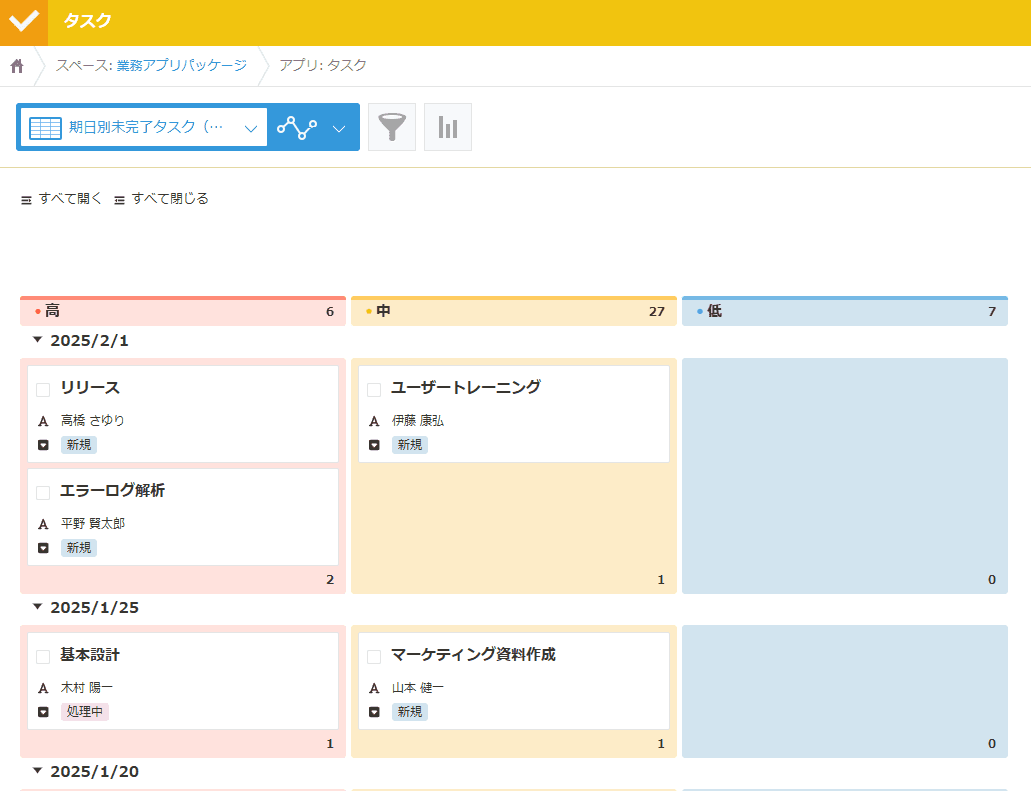Check the 基本設計 task checkbox
This screenshot has height=791, width=1031.
[43, 657]
